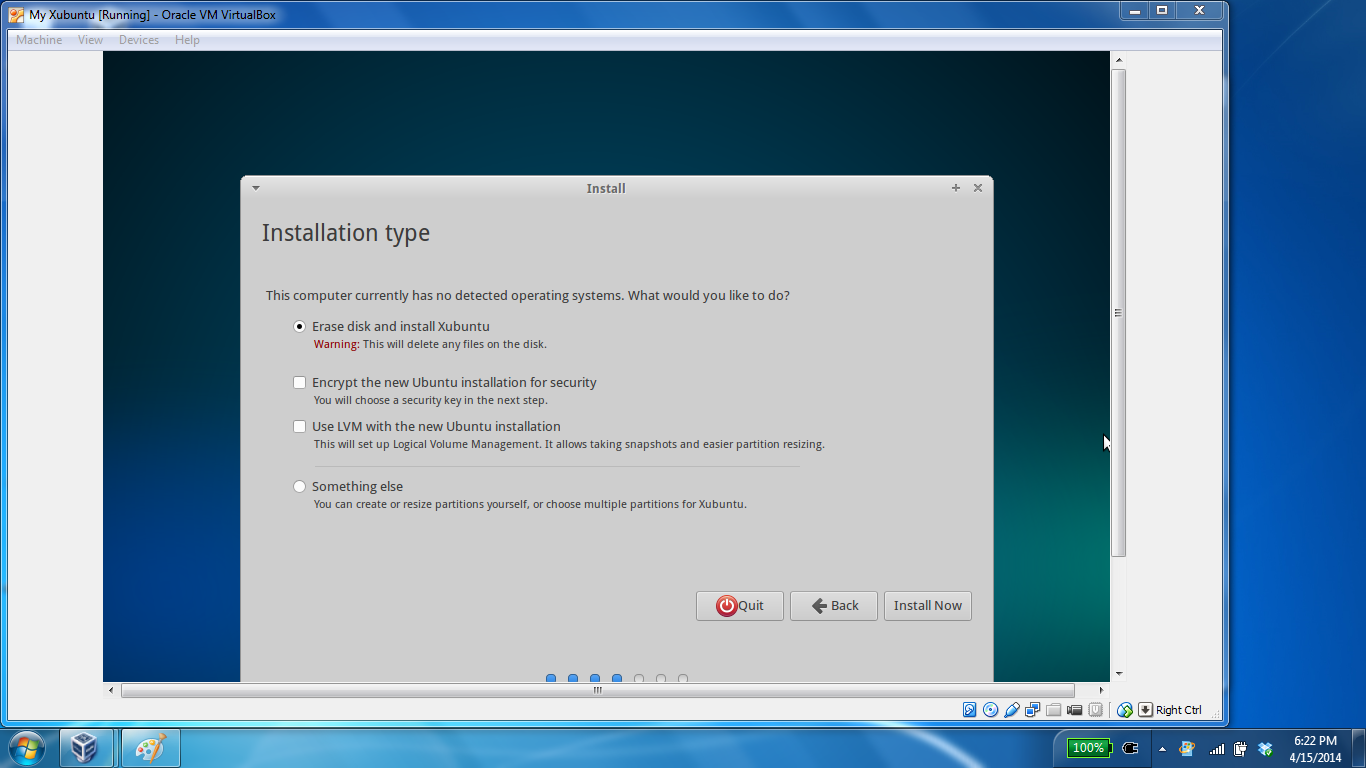The width and height of the screenshot is (1366, 768).
Task: Click the Windows flag tray icon
Action: (1187, 748)
